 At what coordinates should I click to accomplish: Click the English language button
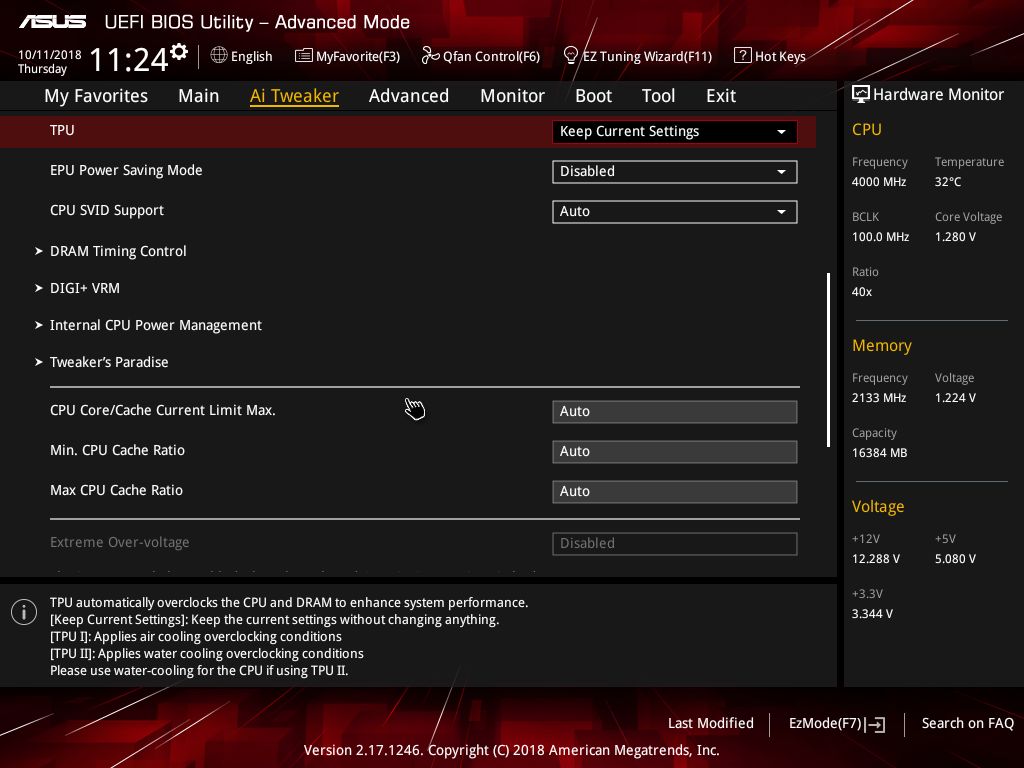(x=242, y=56)
